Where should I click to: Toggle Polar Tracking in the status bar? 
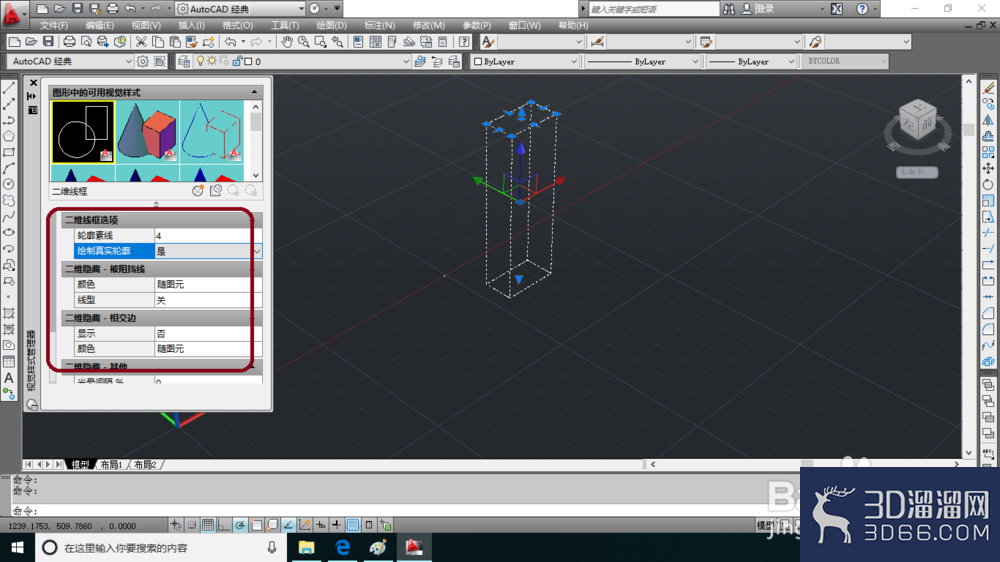240,525
